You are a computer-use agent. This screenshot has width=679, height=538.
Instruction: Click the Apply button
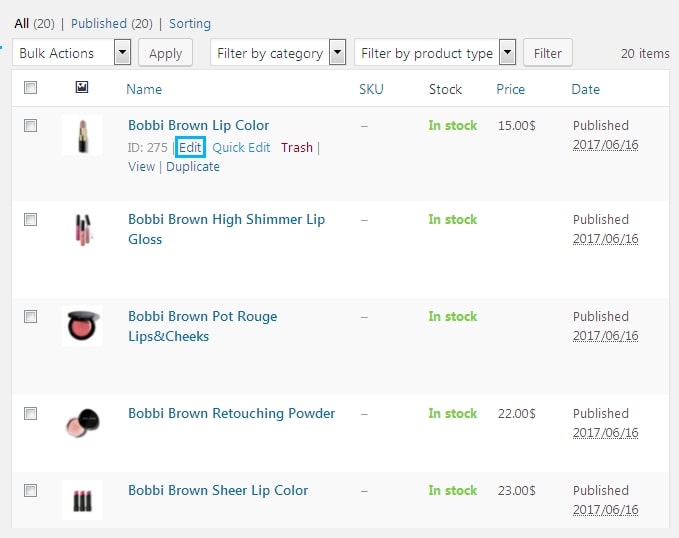[x=165, y=53]
